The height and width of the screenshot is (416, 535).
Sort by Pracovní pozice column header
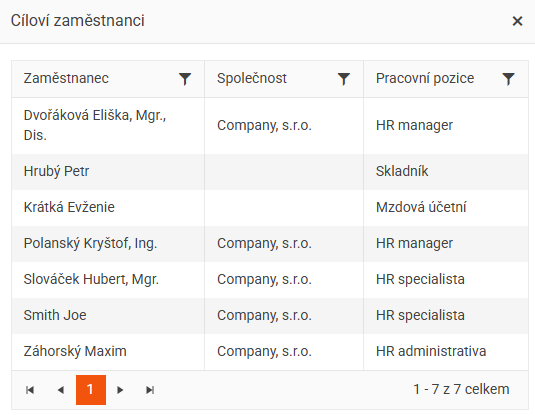coord(425,78)
